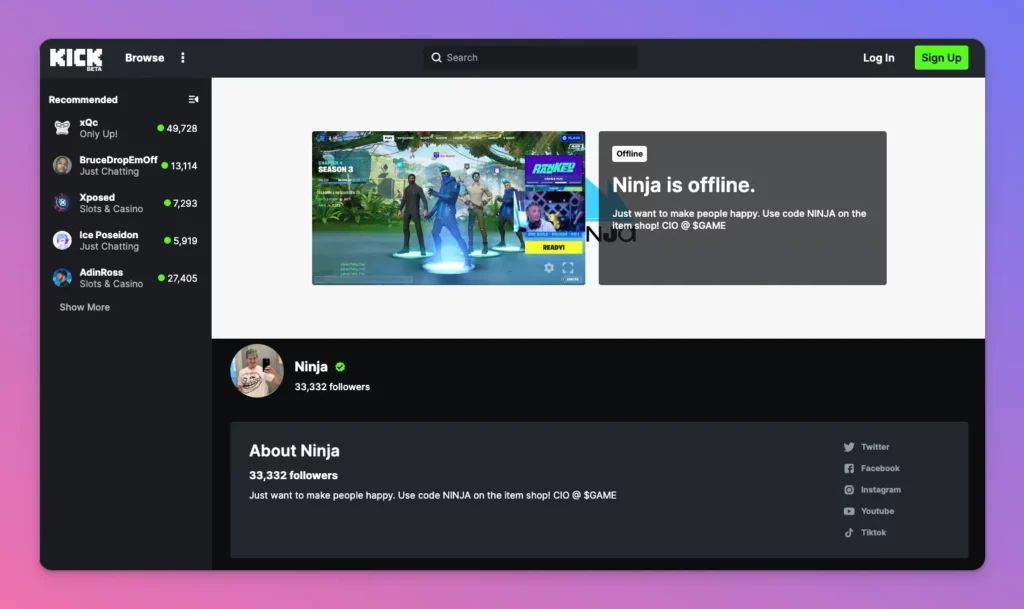This screenshot has height=609, width=1024.
Task: Click the bio text in the offline panel
Action: [x=739, y=219]
